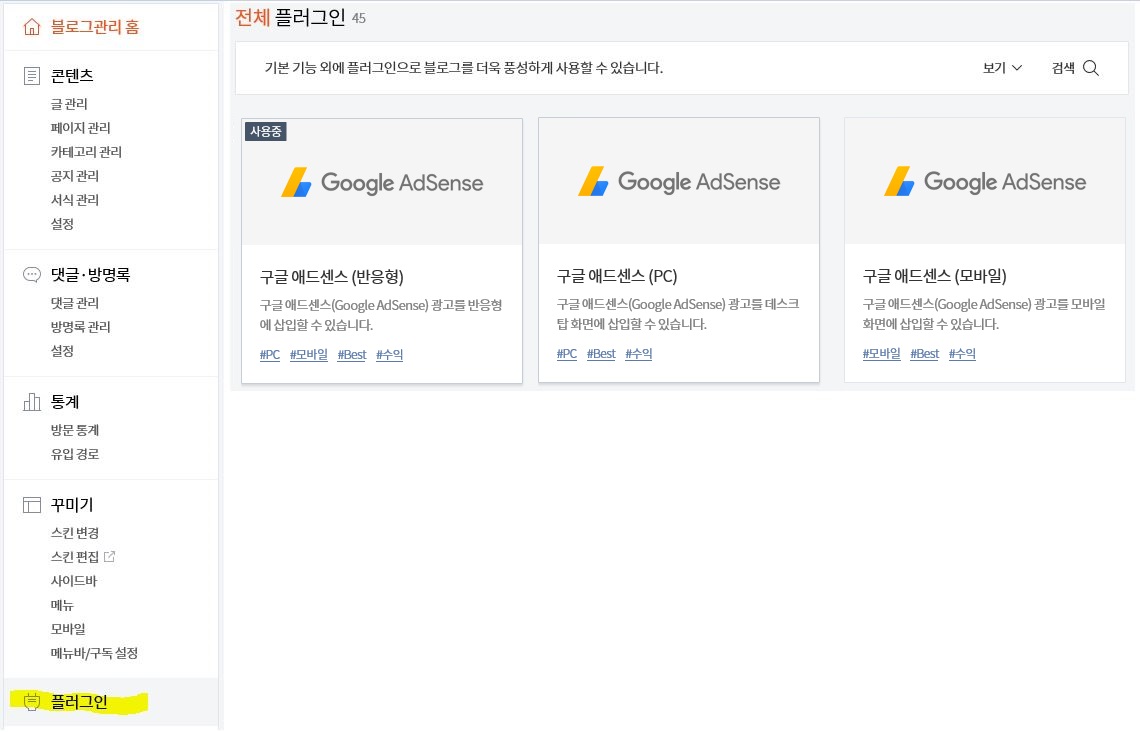Click #수익 tag on 모바일 card
The image size is (1140, 732).
tap(963, 354)
